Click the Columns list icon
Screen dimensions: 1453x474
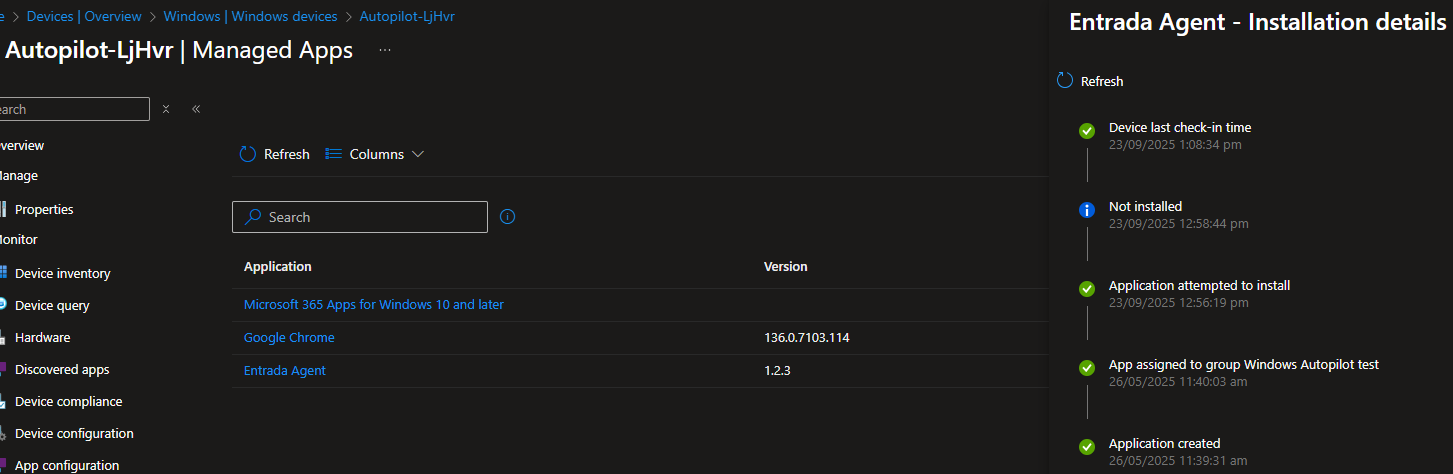(334, 154)
